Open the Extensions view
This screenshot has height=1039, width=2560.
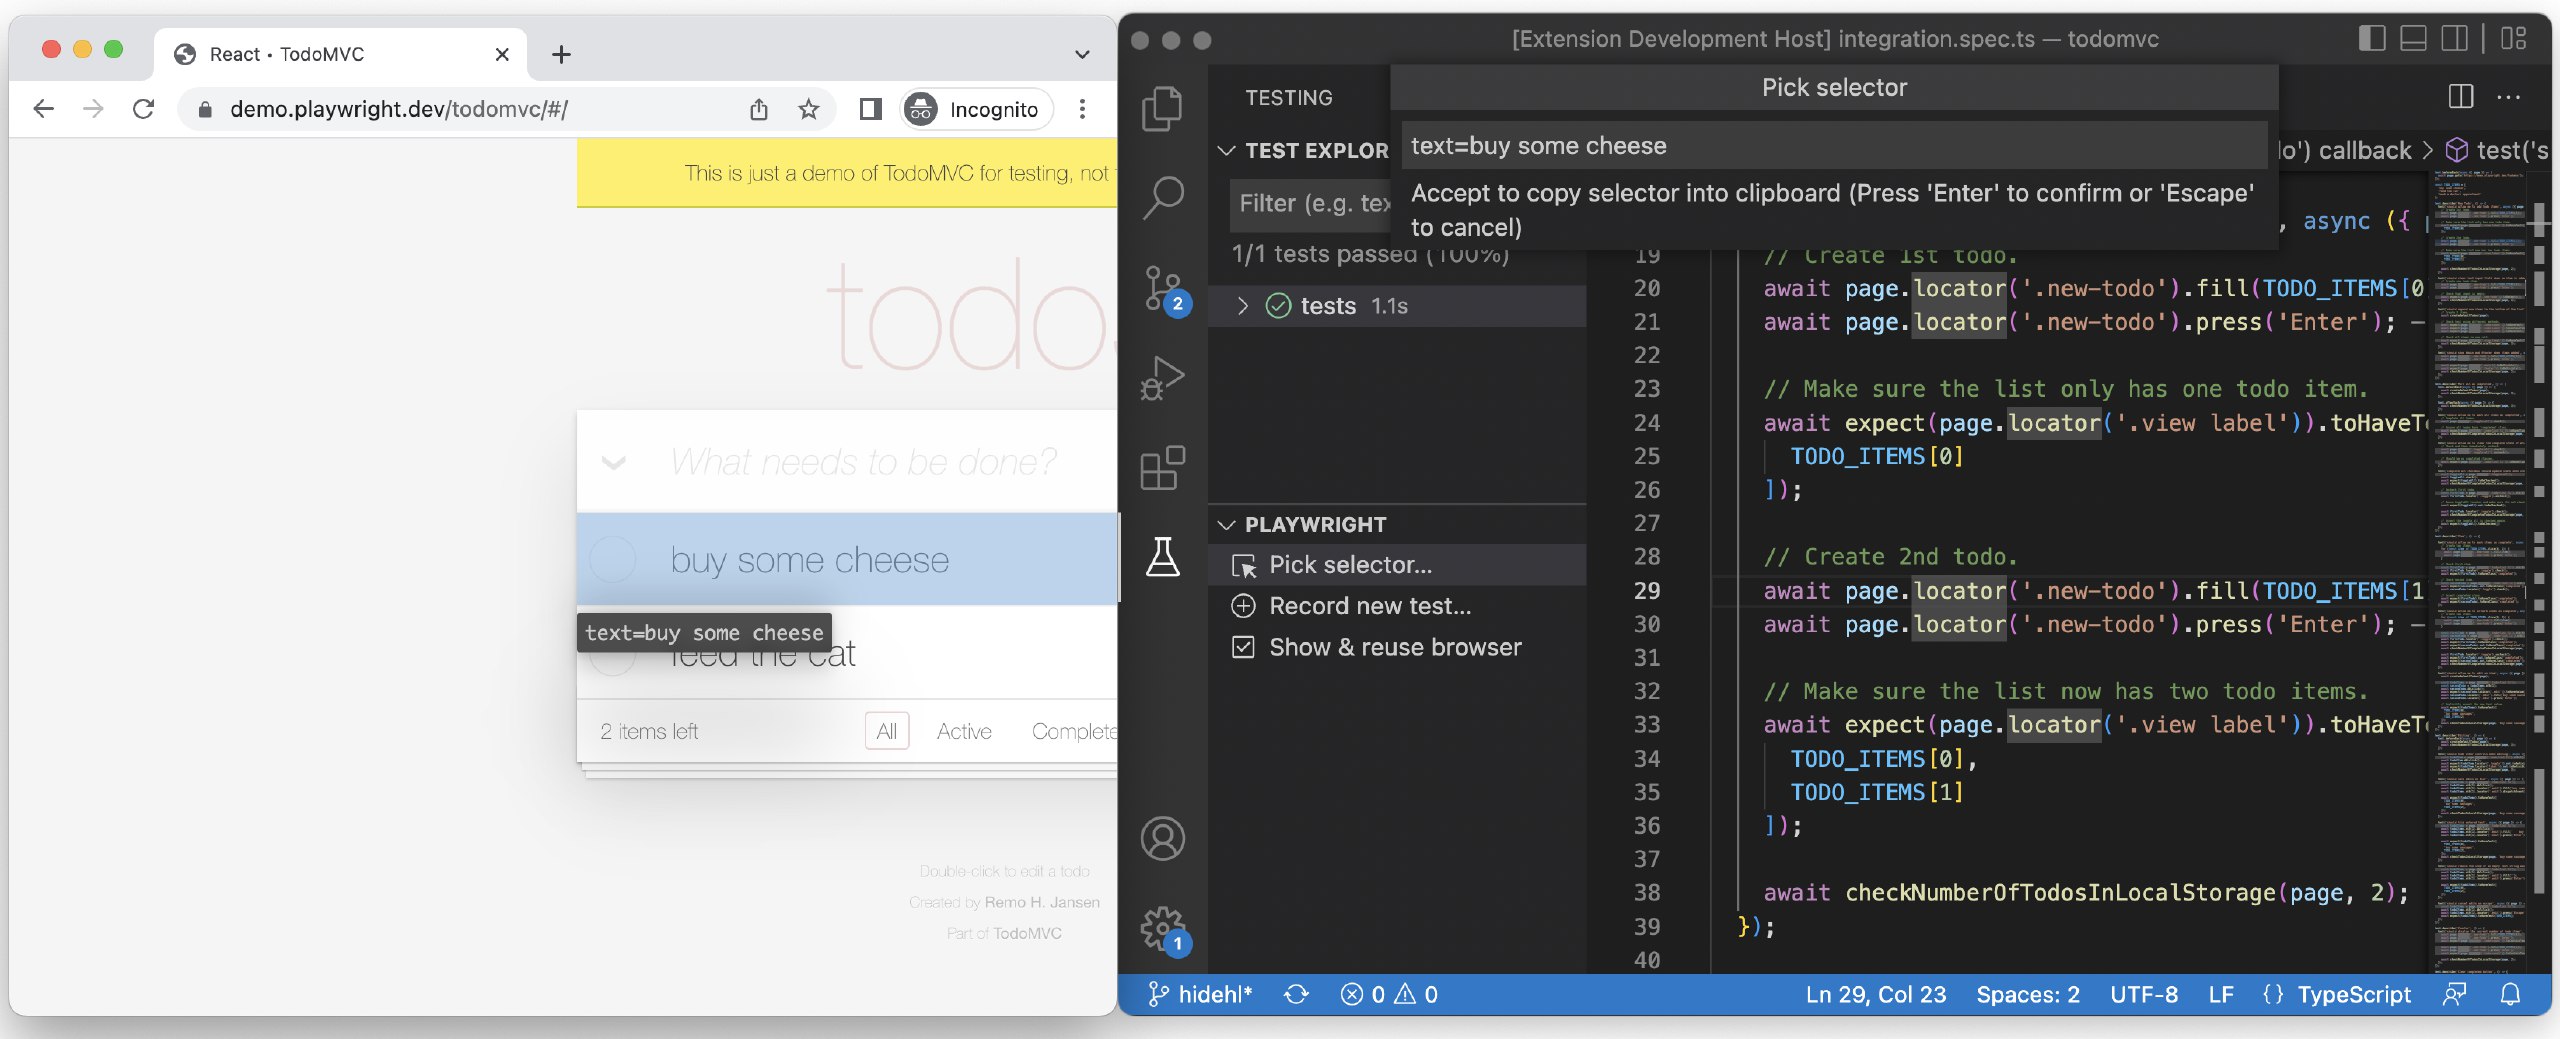pyautogui.click(x=1162, y=468)
